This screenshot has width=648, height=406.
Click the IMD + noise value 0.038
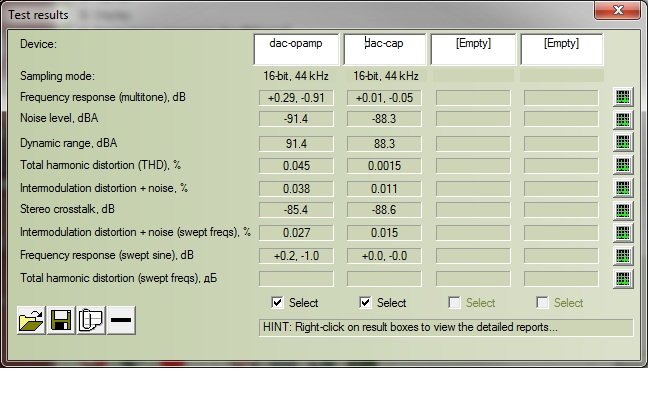click(x=296, y=189)
